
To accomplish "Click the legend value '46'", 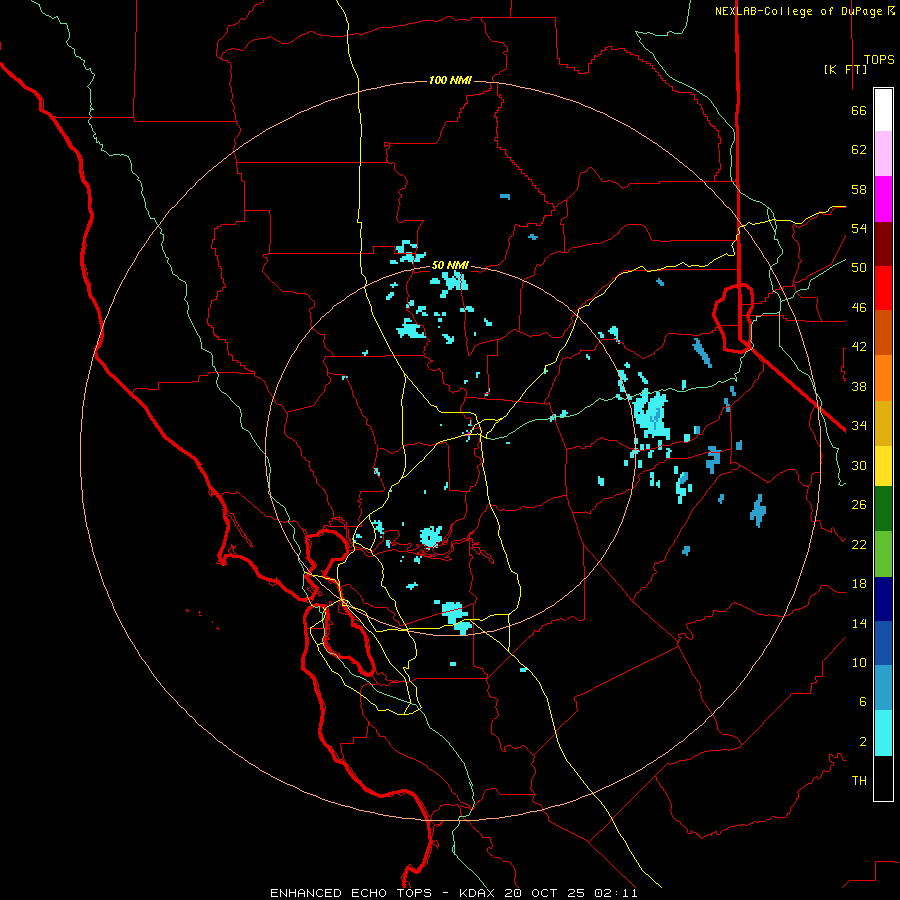I will click(859, 308).
